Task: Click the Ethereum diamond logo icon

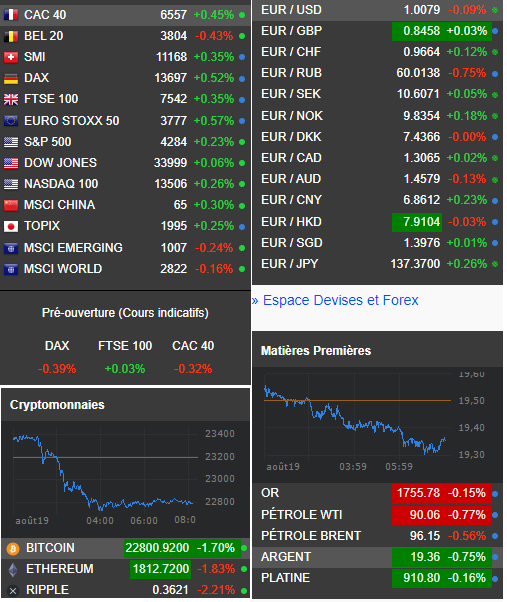Action: [13, 570]
